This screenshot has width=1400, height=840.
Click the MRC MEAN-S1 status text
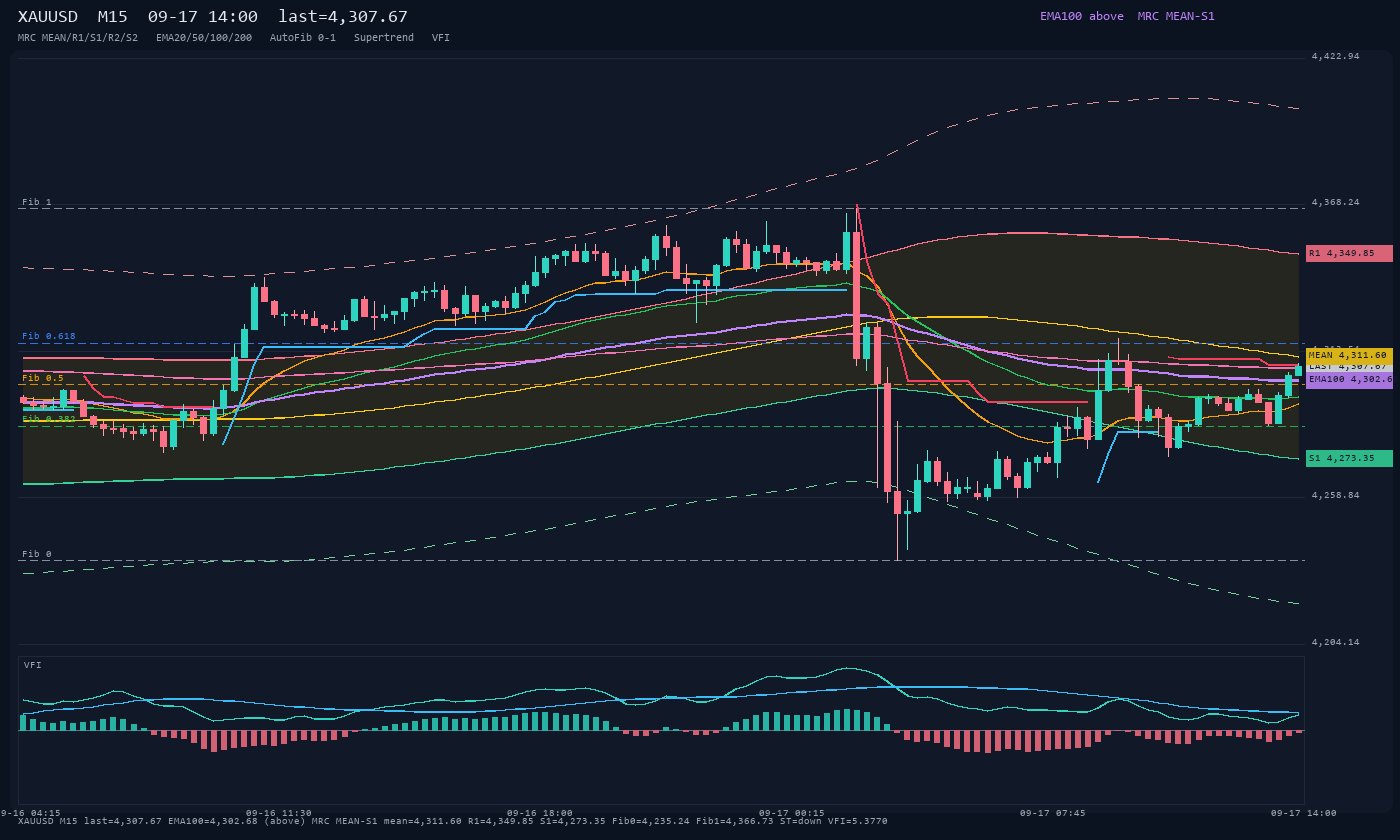coord(1176,16)
